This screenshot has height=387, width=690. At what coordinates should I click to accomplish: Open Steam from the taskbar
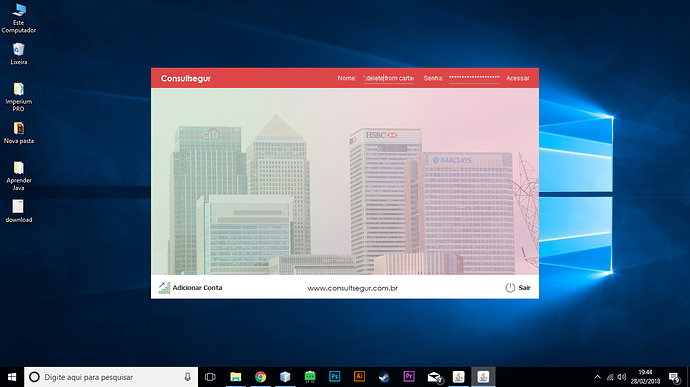[x=384, y=377]
